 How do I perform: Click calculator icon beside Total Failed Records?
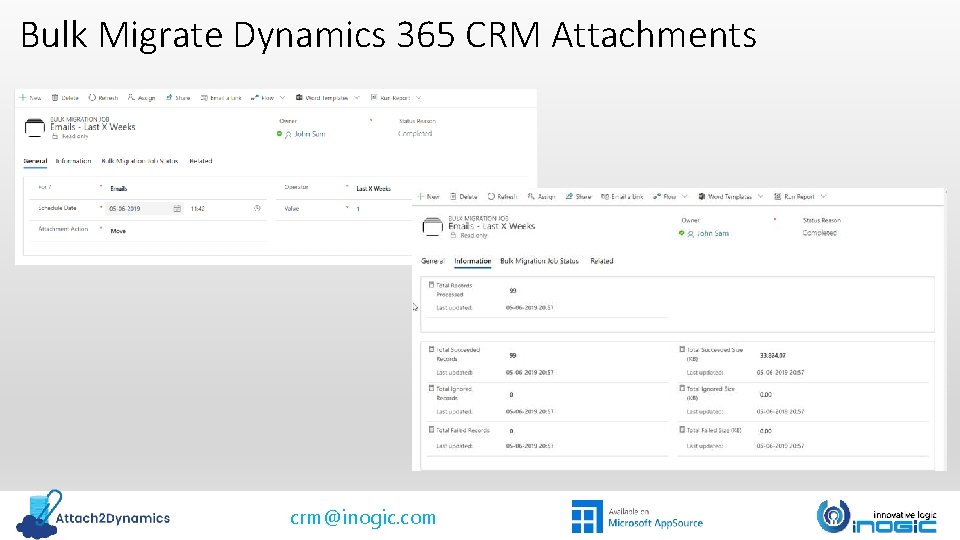pyautogui.click(x=432, y=430)
